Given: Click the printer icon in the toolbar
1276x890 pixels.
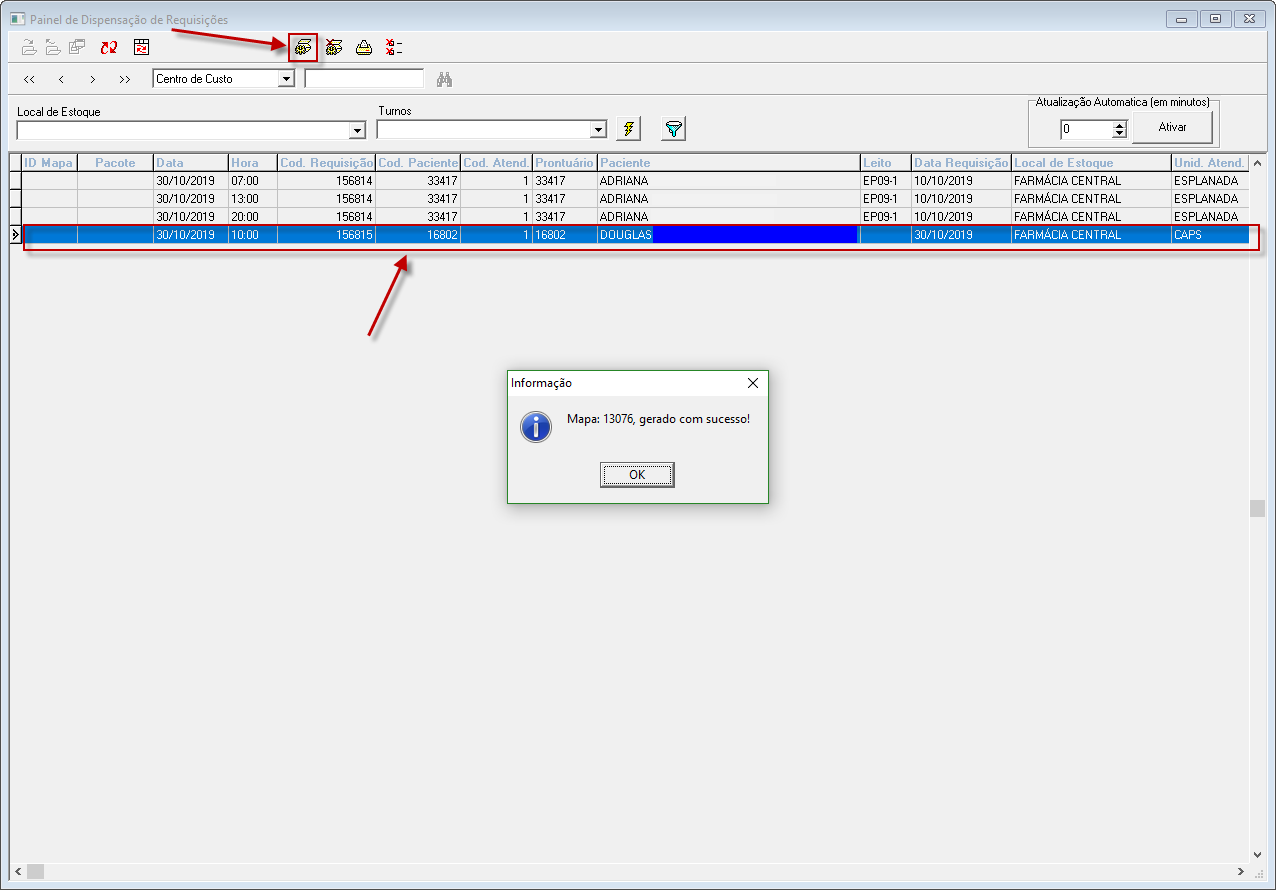Looking at the screenshot, I should pyautogui.click(x=364, y=47).
